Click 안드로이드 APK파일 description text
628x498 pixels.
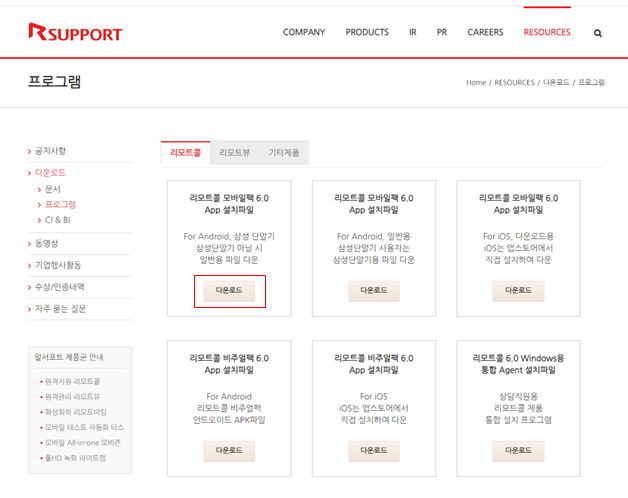pos(229,420)
